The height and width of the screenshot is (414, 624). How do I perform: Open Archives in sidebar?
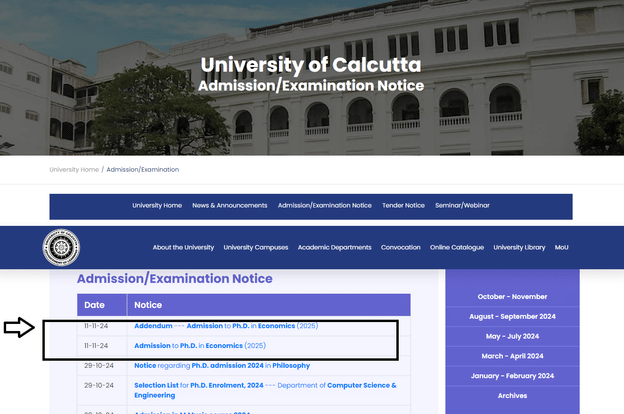click(512, 396)
